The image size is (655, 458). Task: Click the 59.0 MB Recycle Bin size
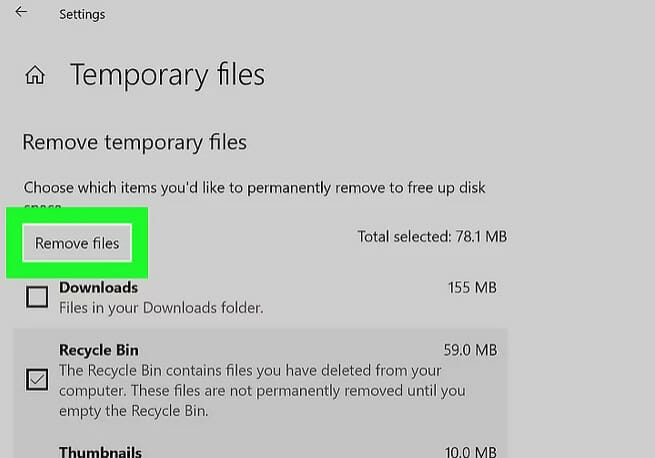tap(470, 350)
